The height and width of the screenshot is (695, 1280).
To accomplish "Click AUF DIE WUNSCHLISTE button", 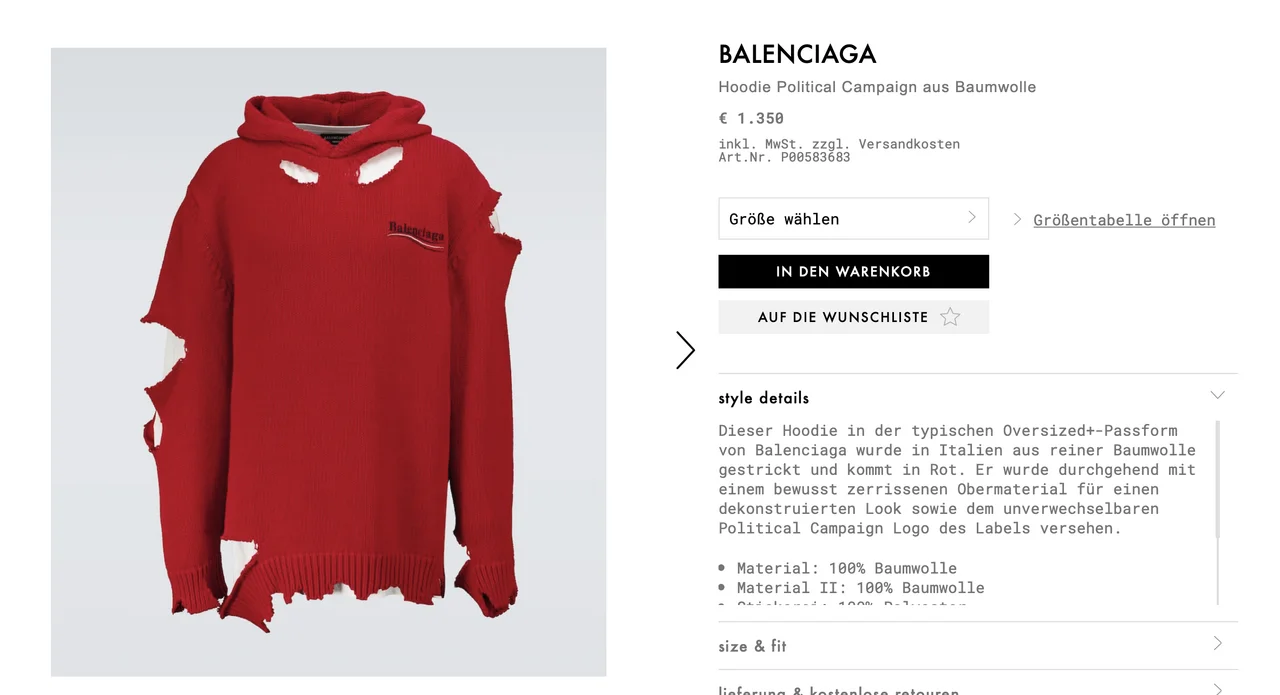I will click(x=853, y=317).
